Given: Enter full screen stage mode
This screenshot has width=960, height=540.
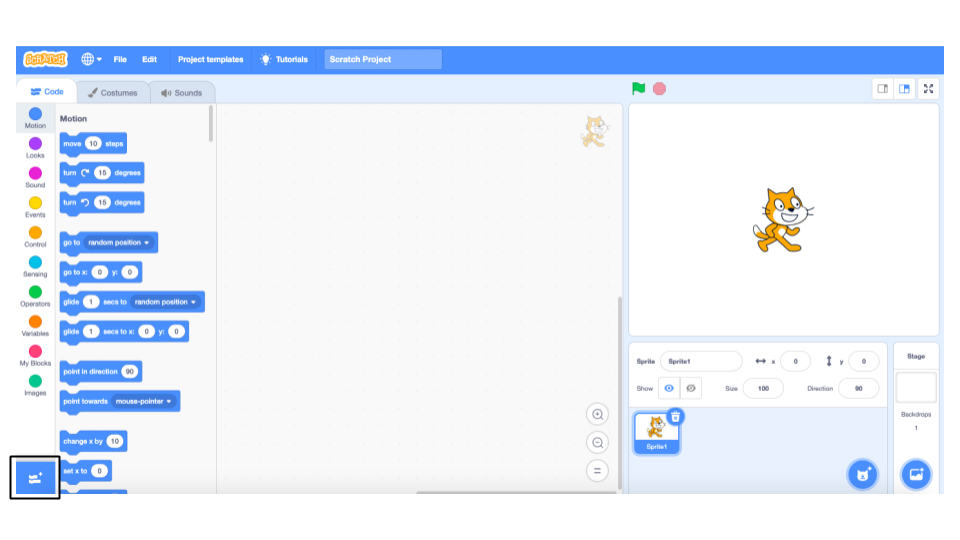Looking at the screenshot, I should pos(928,89).
